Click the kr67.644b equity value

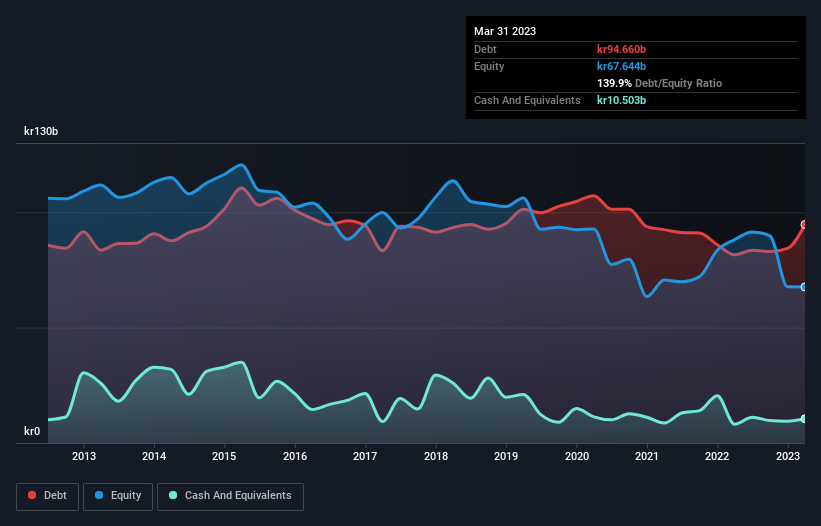(622, 66)
